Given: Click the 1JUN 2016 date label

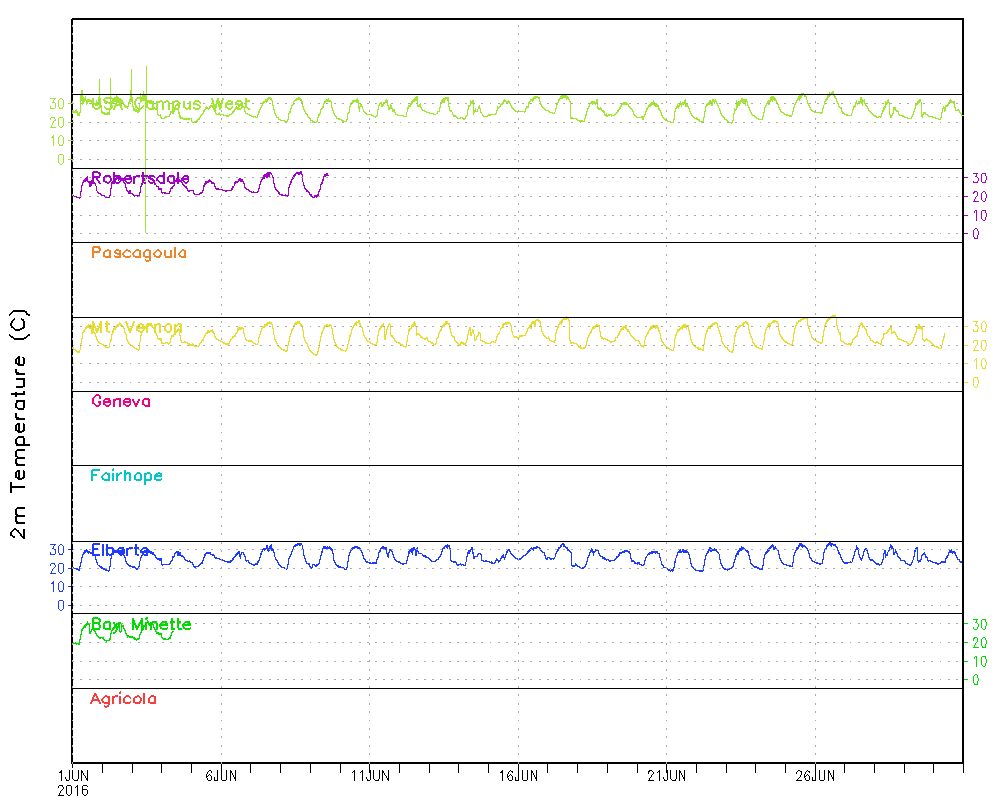Looking at the screenshot, I should pyautogui.click(x=73, y=782).
